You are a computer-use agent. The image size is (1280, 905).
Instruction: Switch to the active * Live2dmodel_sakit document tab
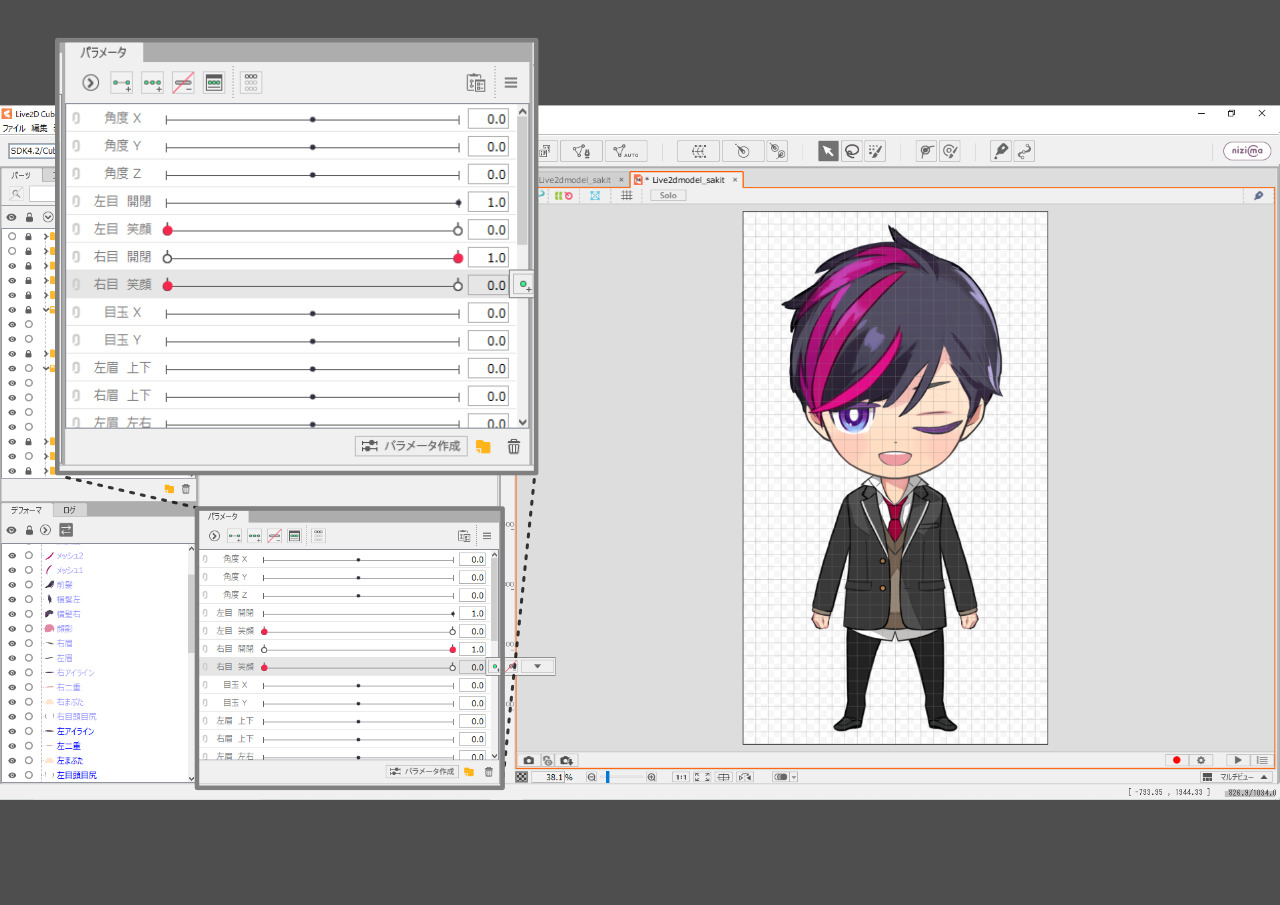688,180
